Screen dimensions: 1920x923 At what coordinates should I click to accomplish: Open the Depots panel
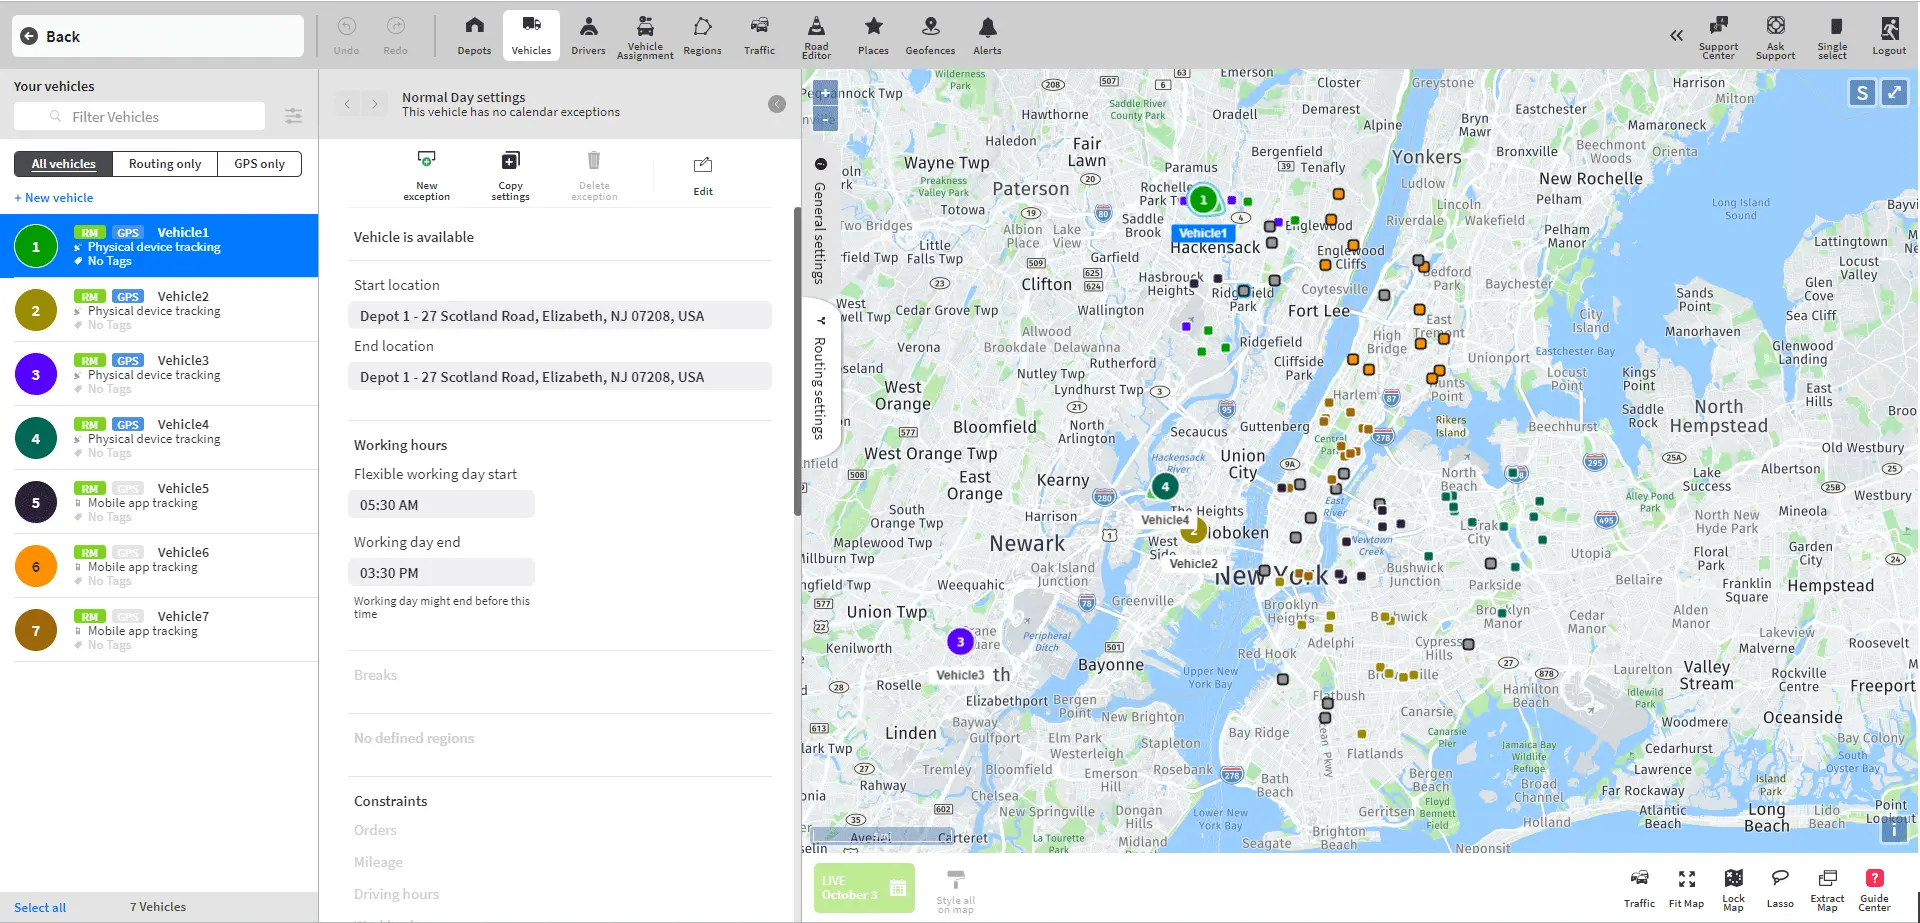click(x=474, y=35)
